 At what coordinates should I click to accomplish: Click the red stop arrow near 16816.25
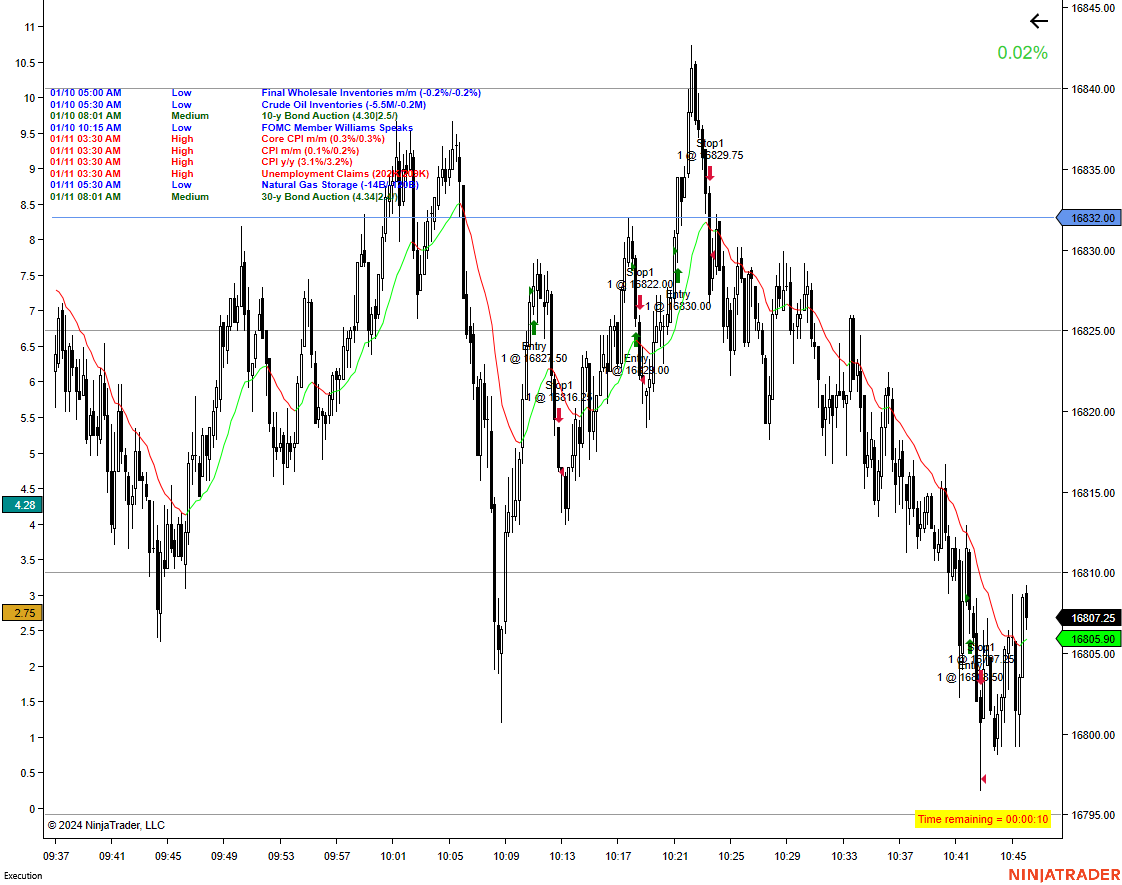pos(559,416)
